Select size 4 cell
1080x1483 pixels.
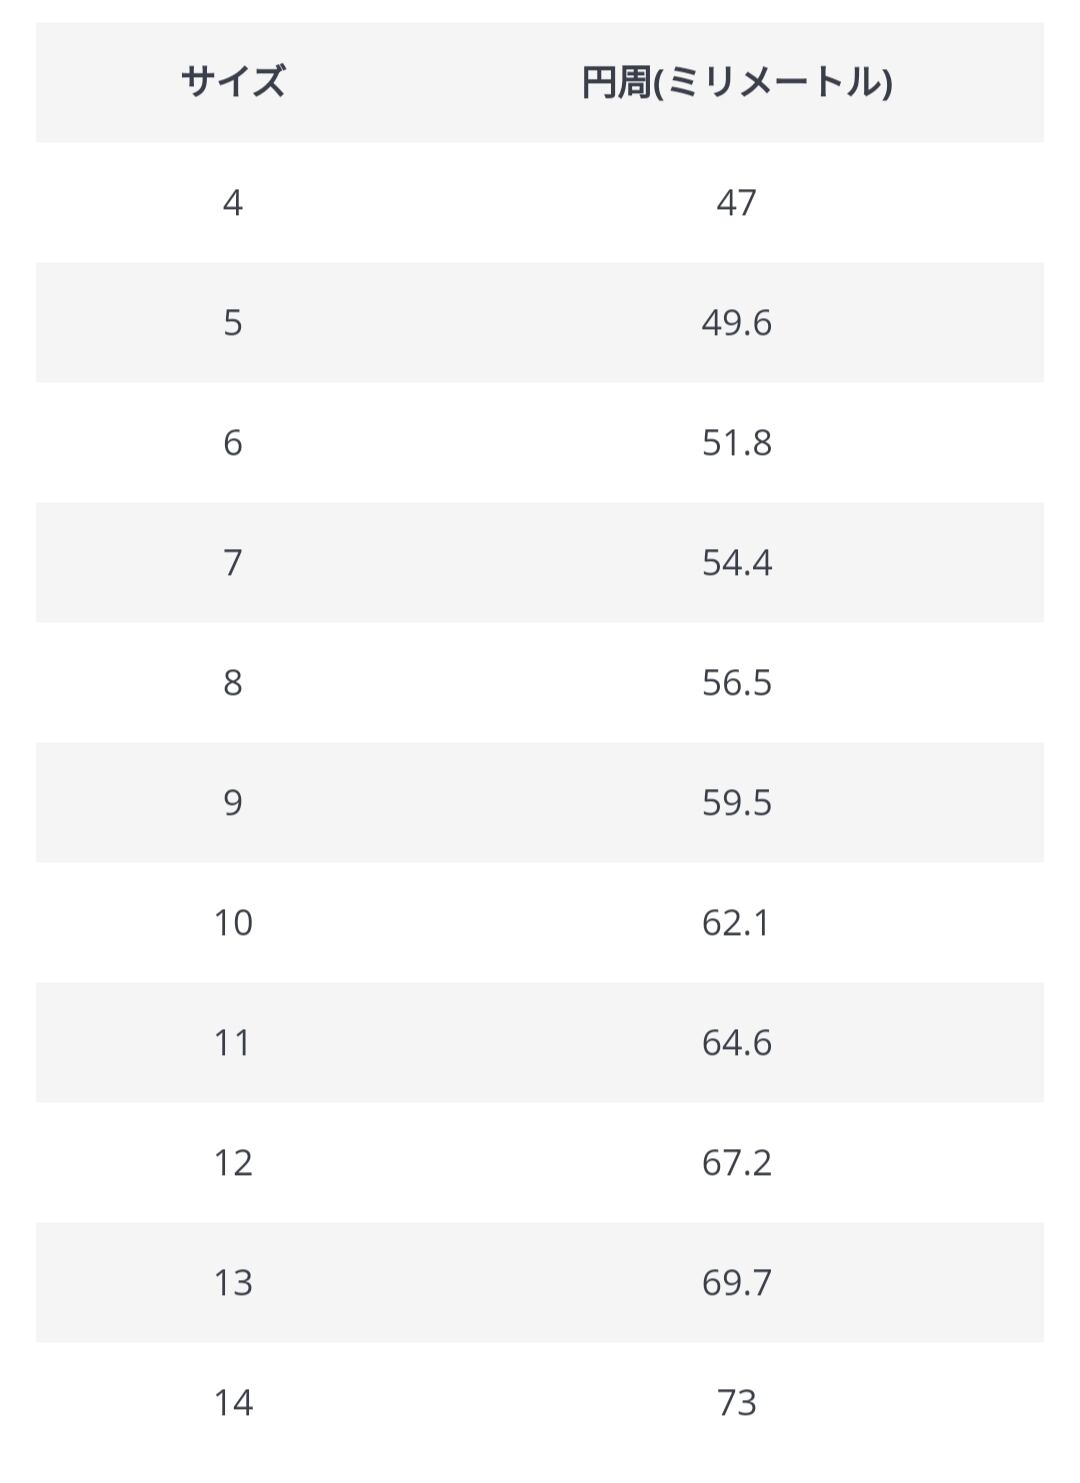(x=233, y=203)
